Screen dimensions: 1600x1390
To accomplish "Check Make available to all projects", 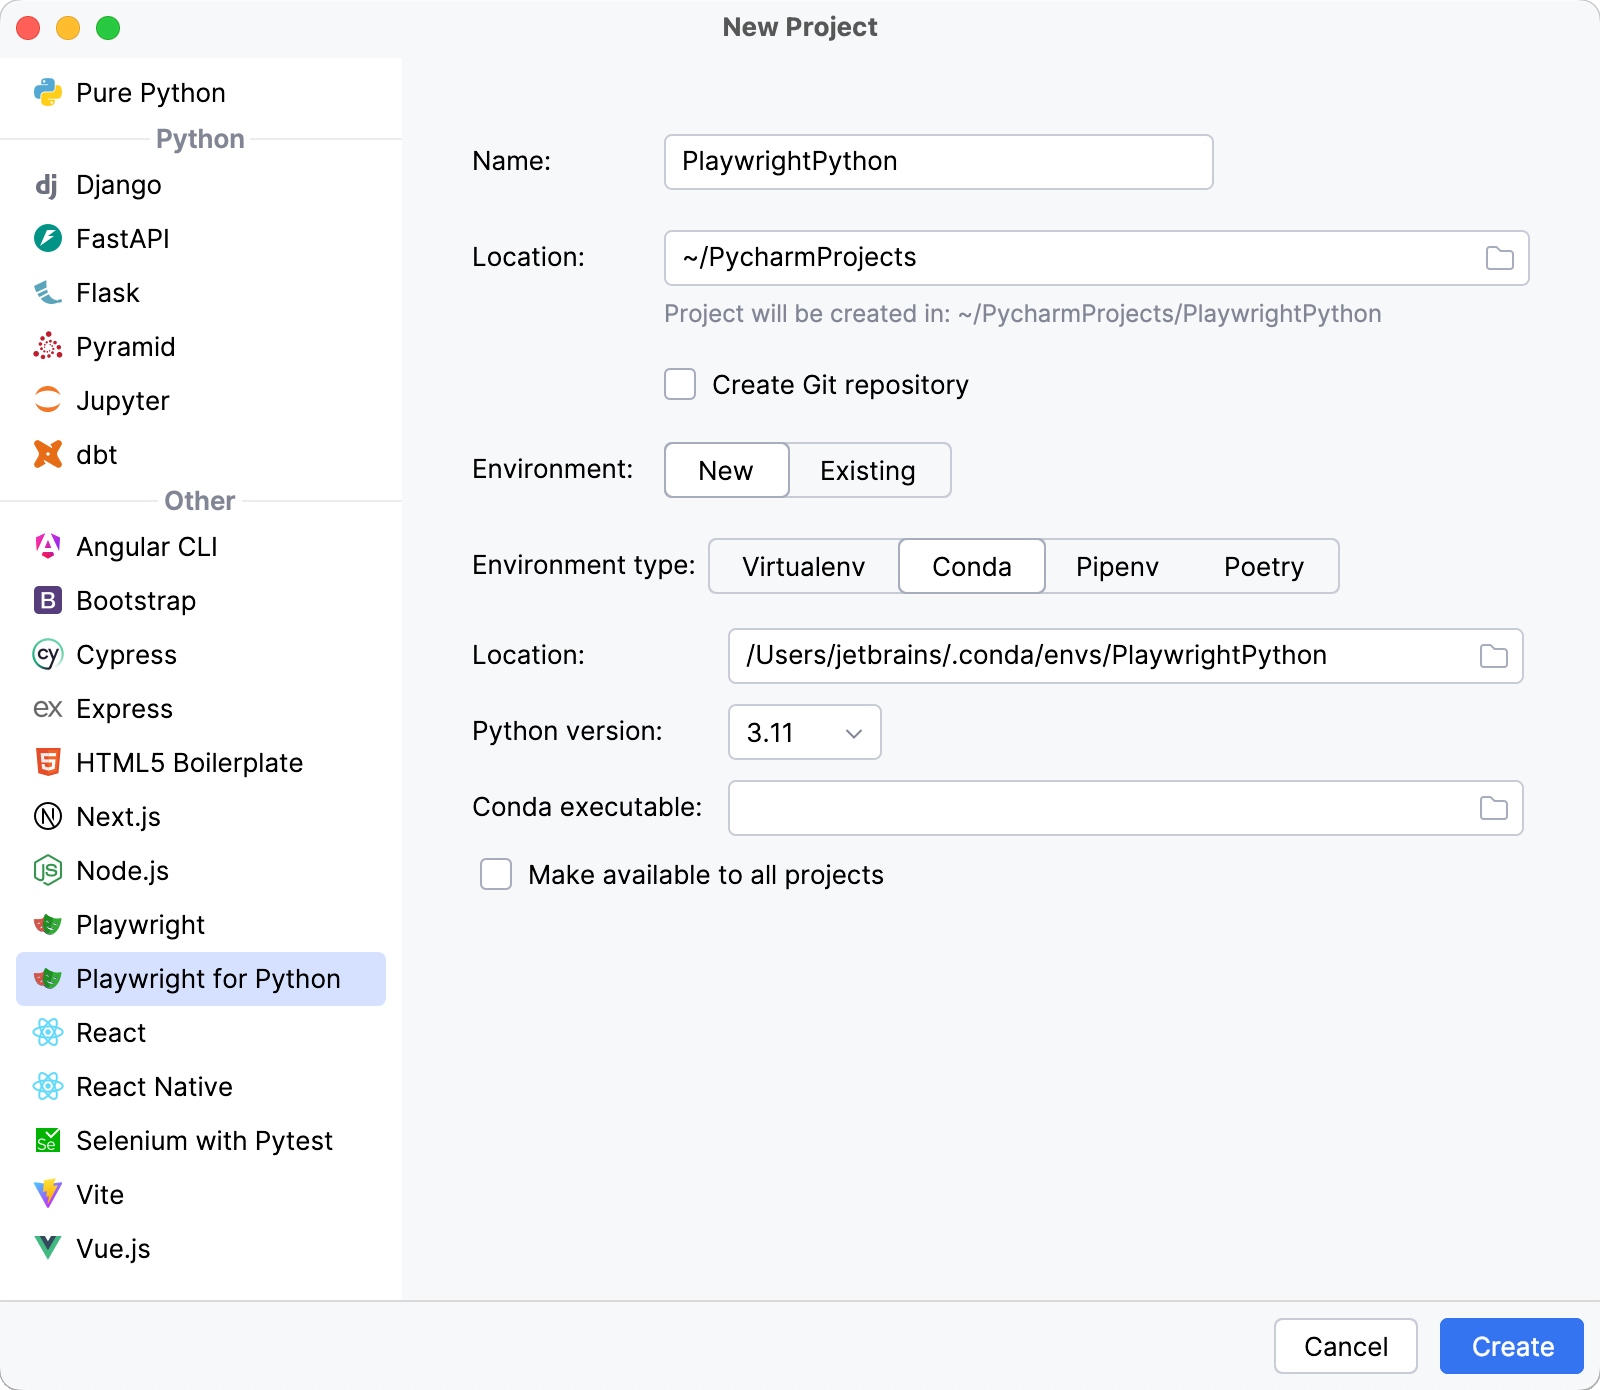I will click(x=495, y=874).
